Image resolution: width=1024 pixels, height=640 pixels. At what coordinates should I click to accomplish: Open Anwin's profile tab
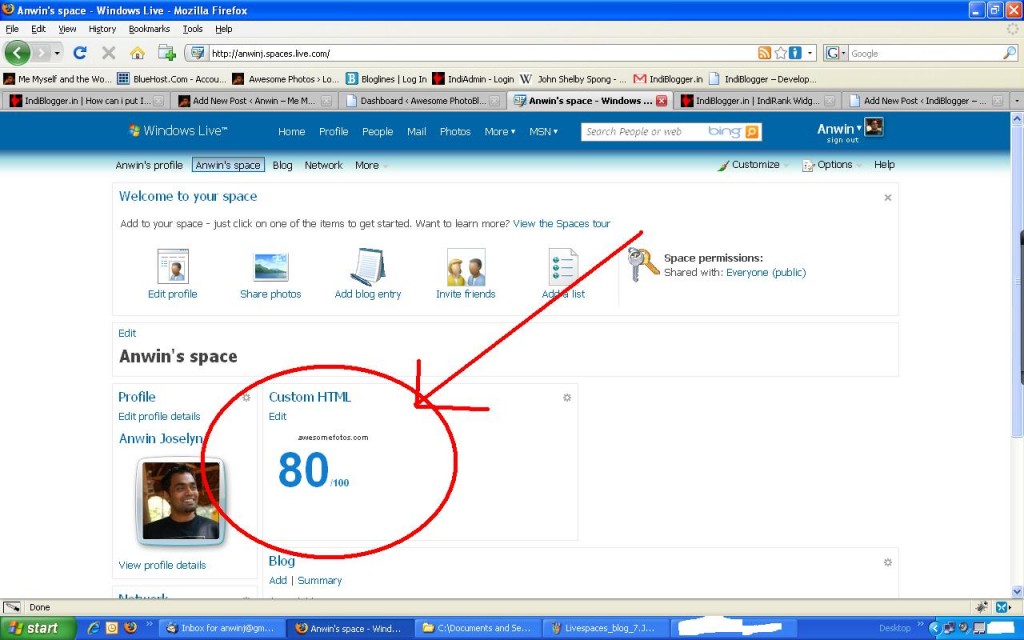pos(149,165)
